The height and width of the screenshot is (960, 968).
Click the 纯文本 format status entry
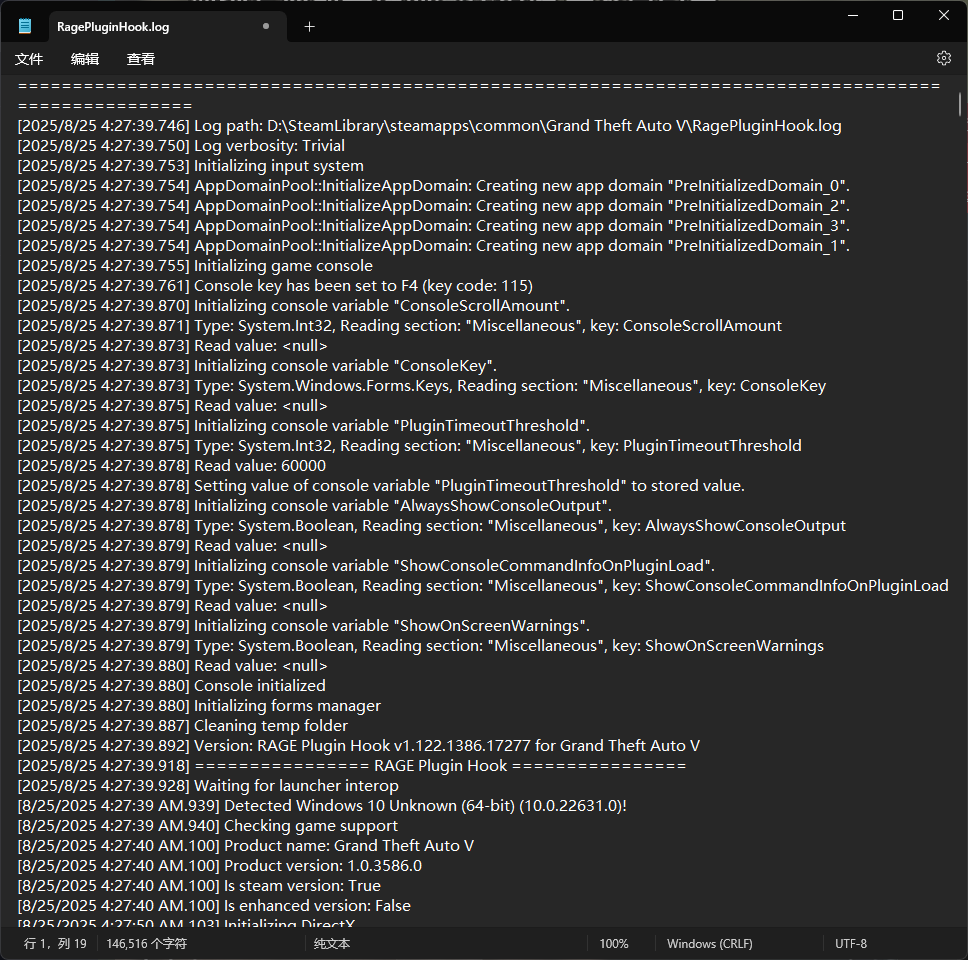coord(332,943)
